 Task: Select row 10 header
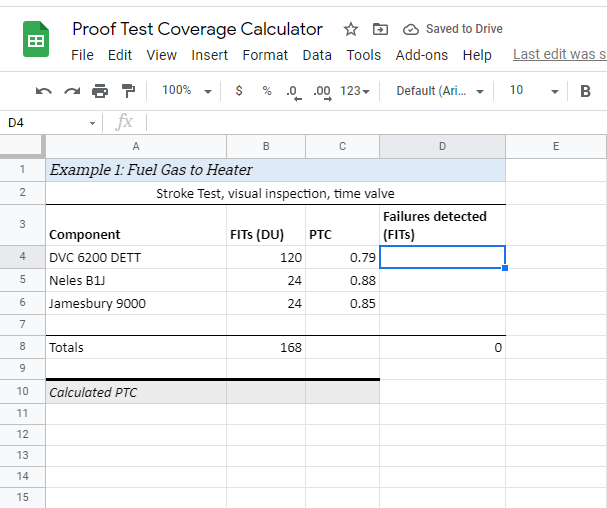click(x=22, y=391)
